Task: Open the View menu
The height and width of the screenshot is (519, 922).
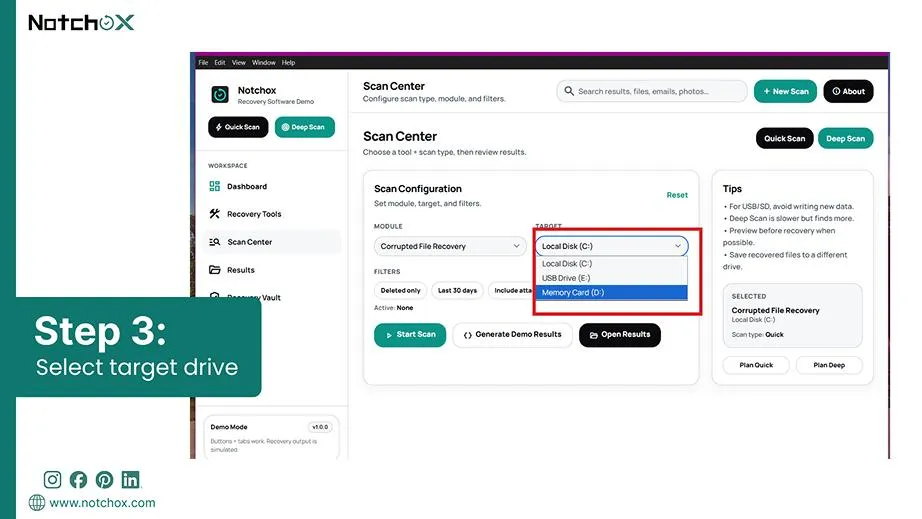Action: [239, 62]
